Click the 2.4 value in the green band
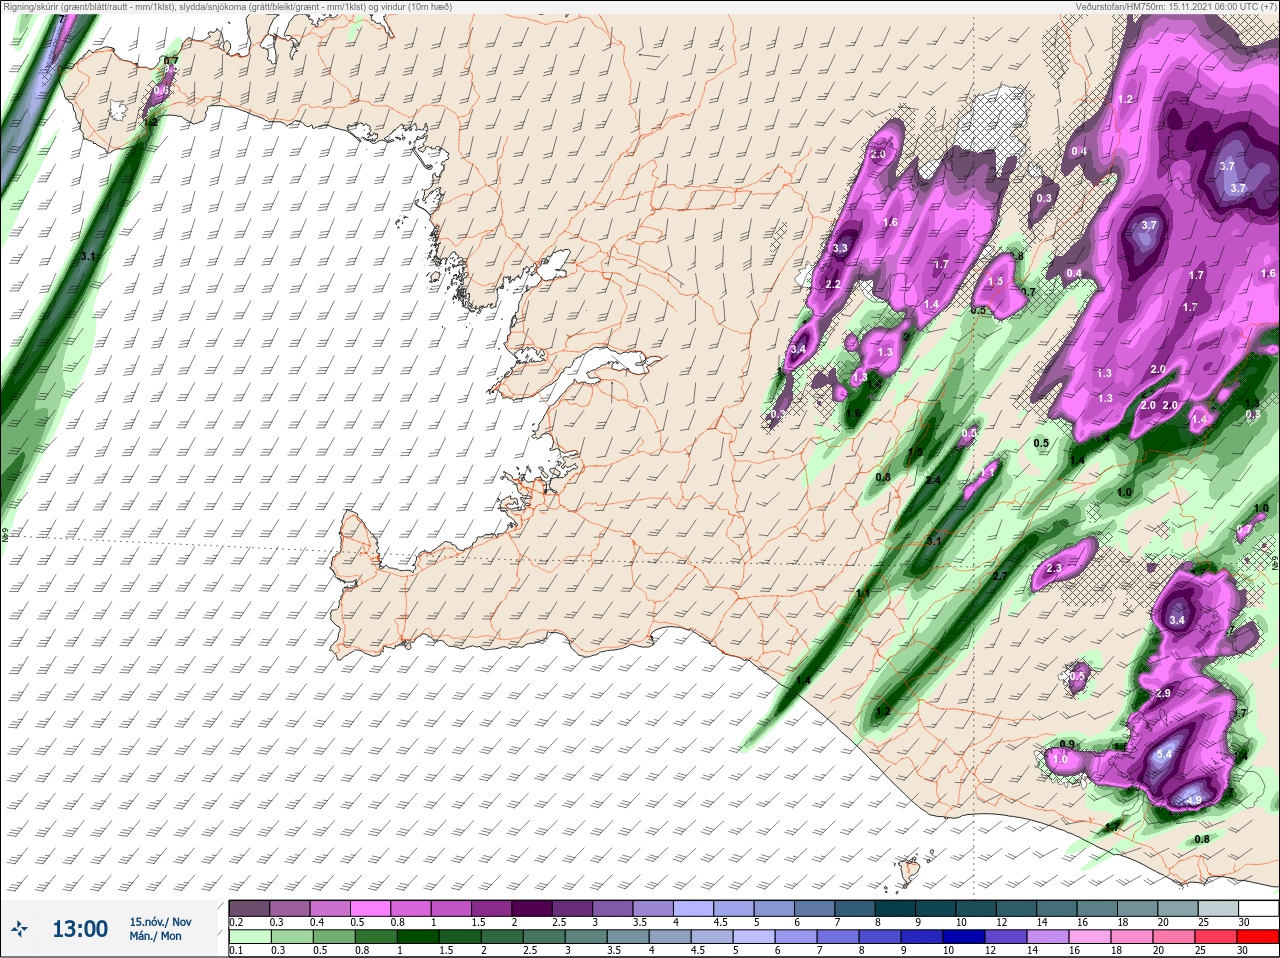 tap(932, 480)
